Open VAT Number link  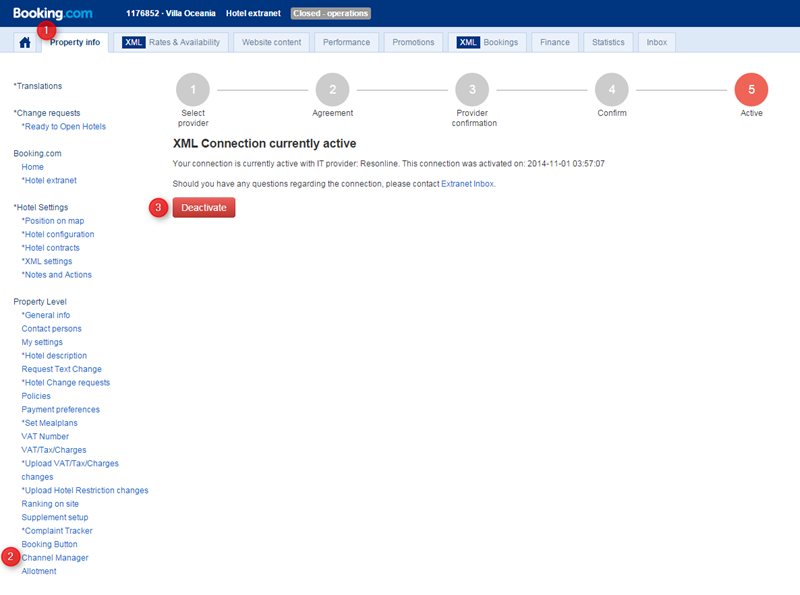point(45,437)
